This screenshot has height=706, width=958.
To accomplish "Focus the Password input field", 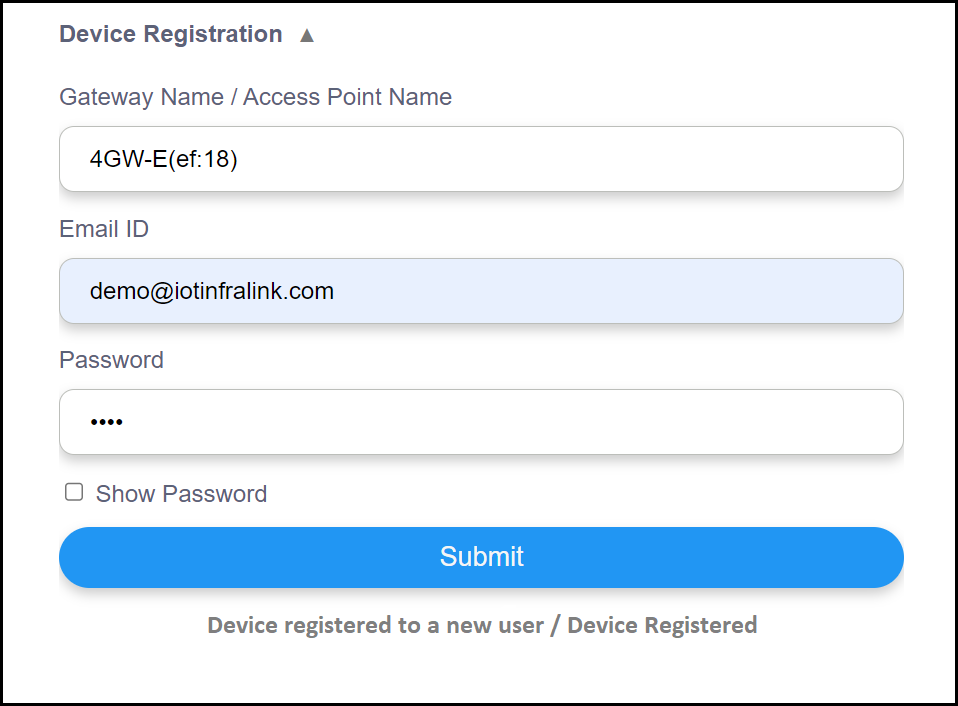I will pyautogui.click(x=481, y=422).
